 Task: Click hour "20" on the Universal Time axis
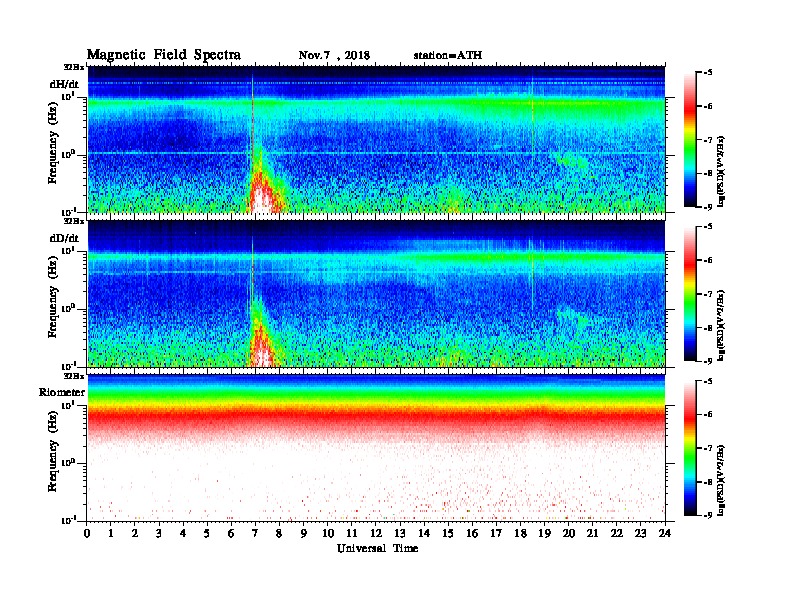point(568,534)
